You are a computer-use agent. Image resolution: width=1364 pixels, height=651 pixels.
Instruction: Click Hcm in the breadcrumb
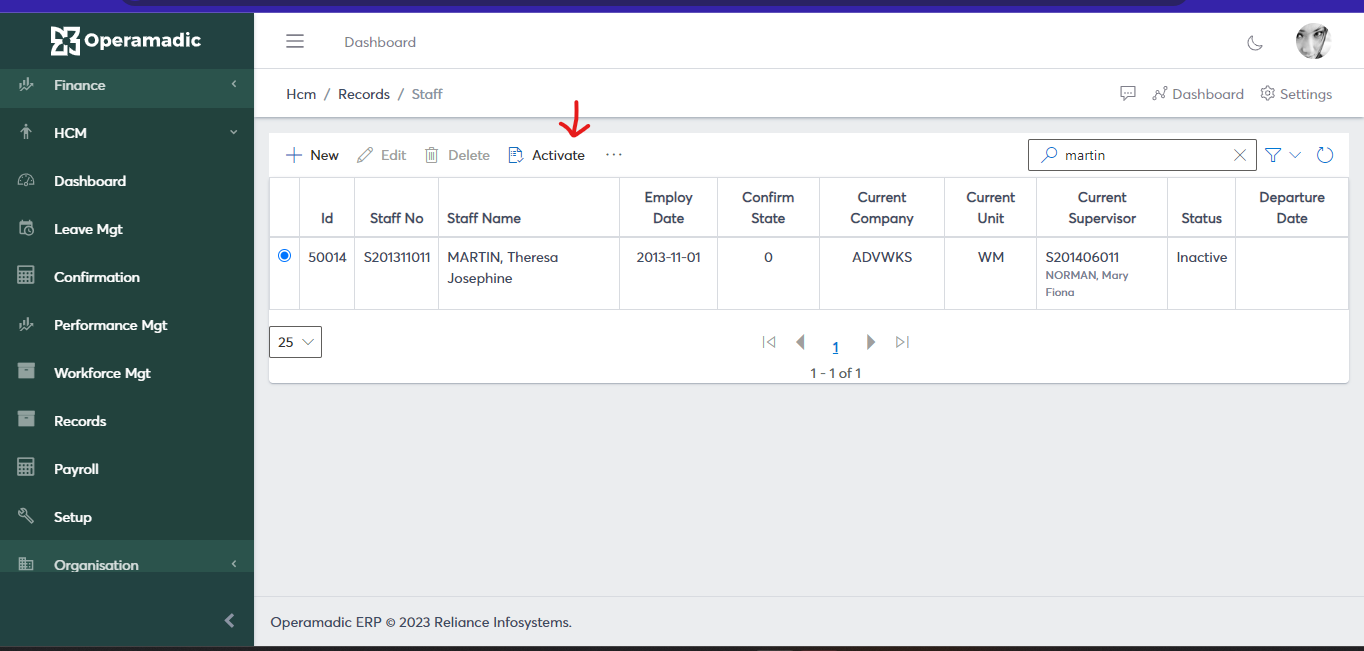(x=301, y=94)
